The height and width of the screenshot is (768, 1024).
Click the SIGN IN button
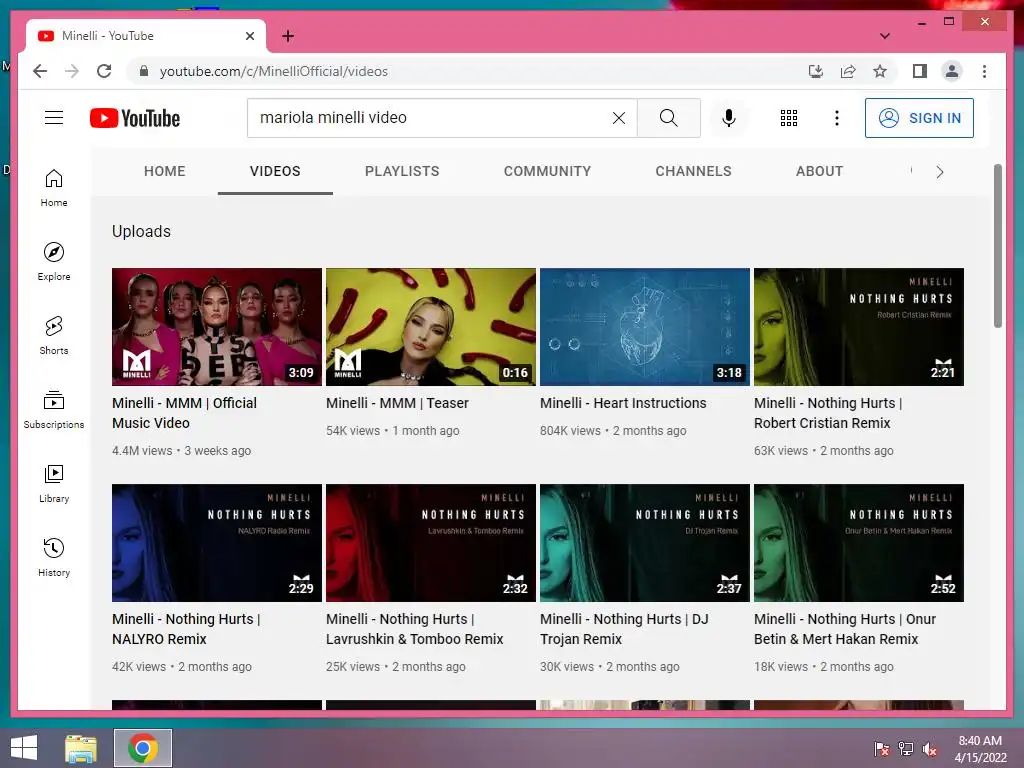(x=919, y=118)
